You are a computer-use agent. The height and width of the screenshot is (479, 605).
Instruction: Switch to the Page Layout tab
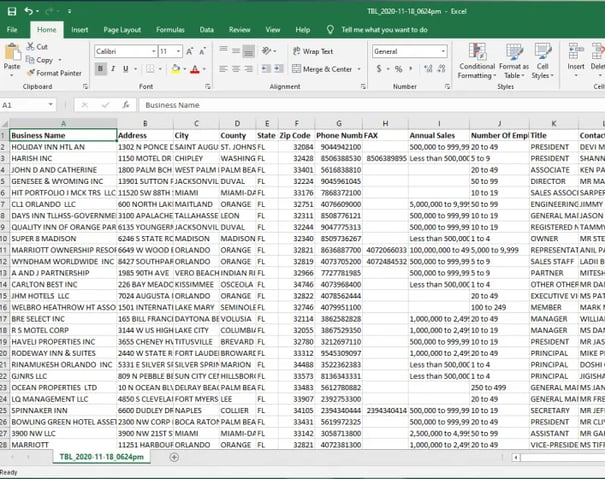point(122,30)
